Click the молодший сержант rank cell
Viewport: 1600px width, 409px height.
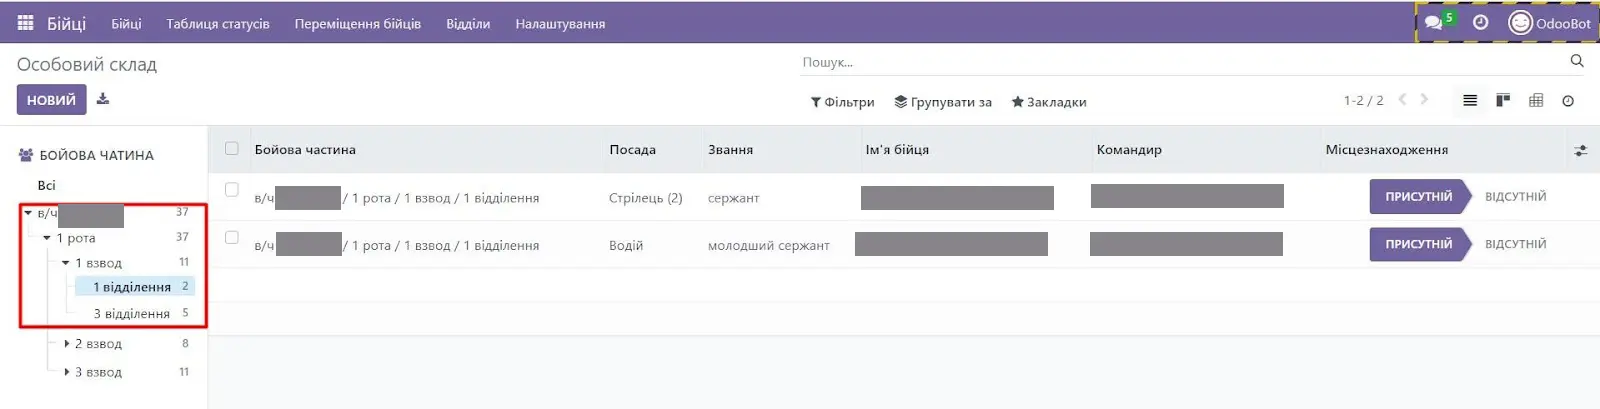tap(769, 245)
